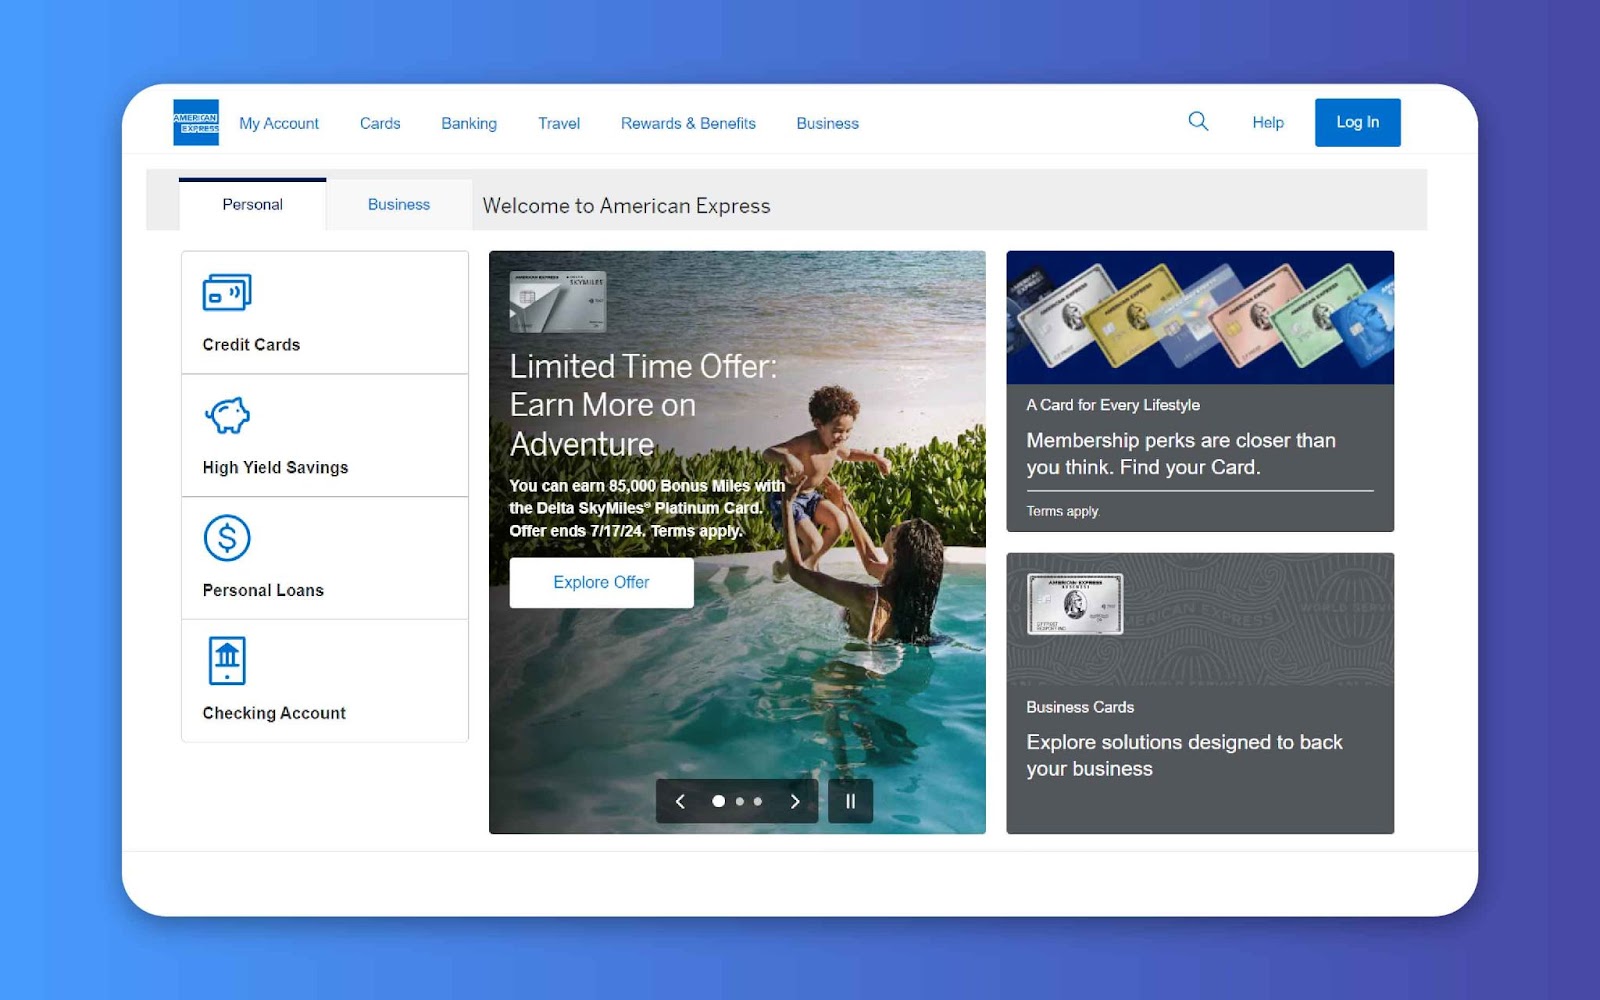Select the third carousel dot

[758, 801]
